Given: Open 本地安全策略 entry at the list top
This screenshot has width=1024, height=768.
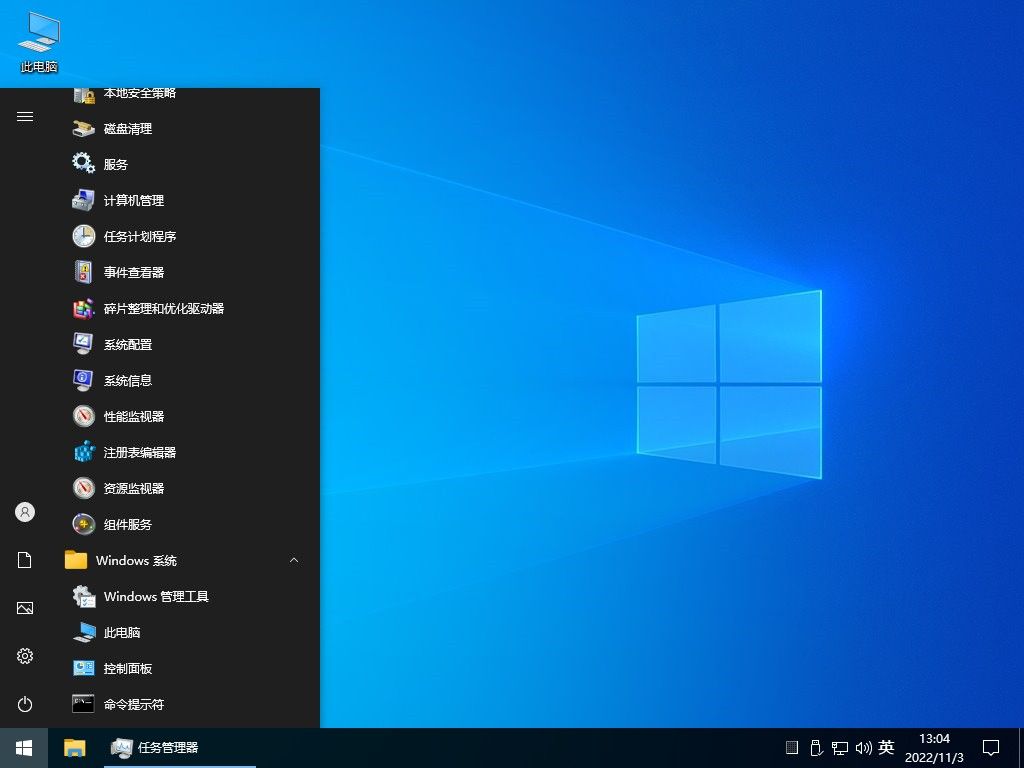Looking at the screenshot, I should coord(183,97).
